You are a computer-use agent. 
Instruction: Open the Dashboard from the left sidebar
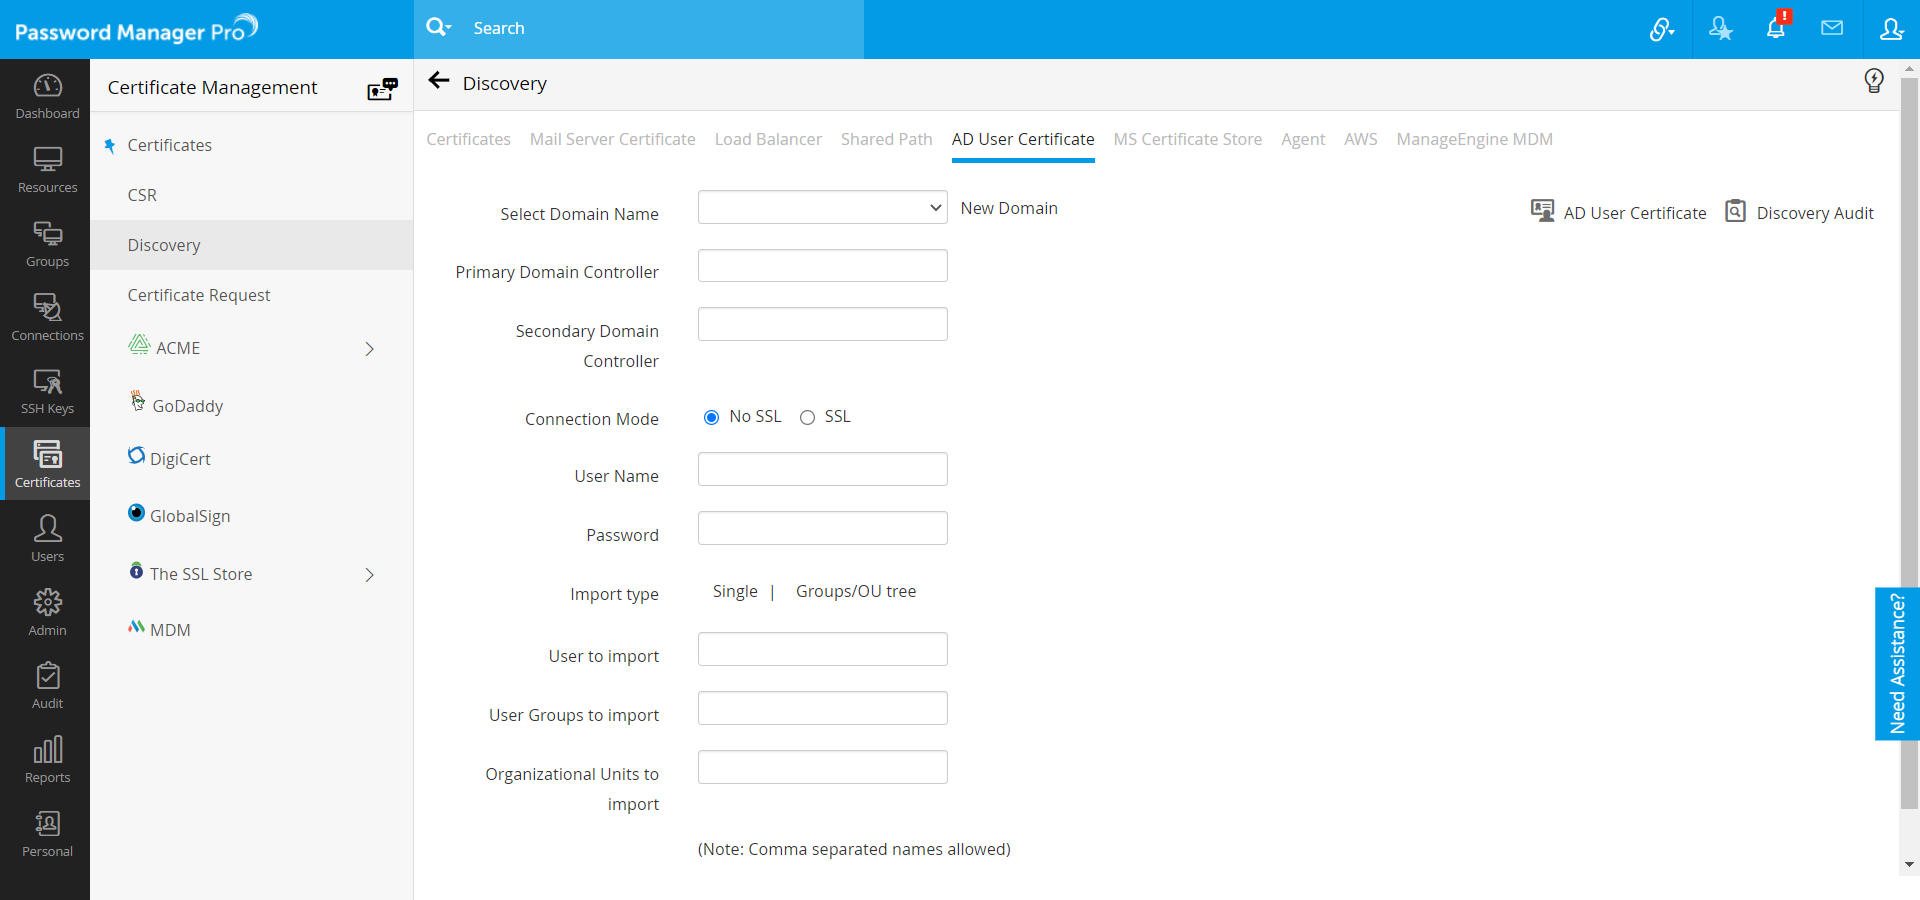[46, 95]
